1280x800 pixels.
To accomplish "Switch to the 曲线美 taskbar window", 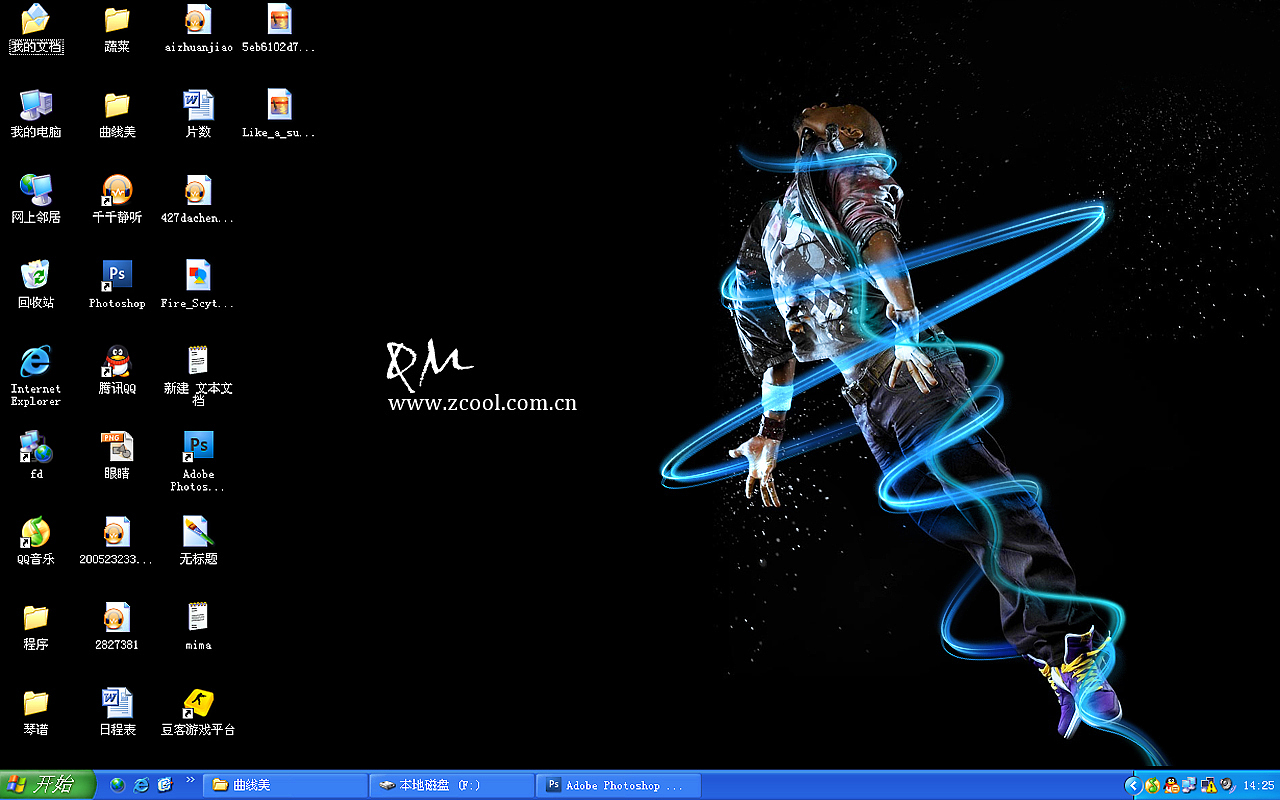I will coord(285,786).
